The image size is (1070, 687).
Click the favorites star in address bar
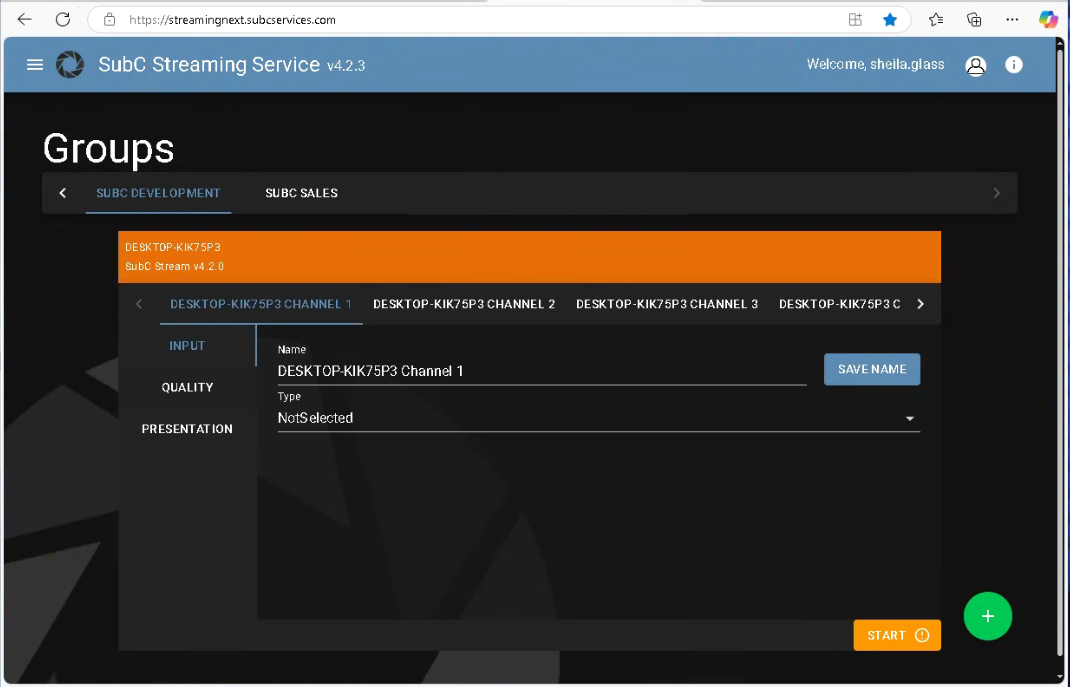[889, 19]
